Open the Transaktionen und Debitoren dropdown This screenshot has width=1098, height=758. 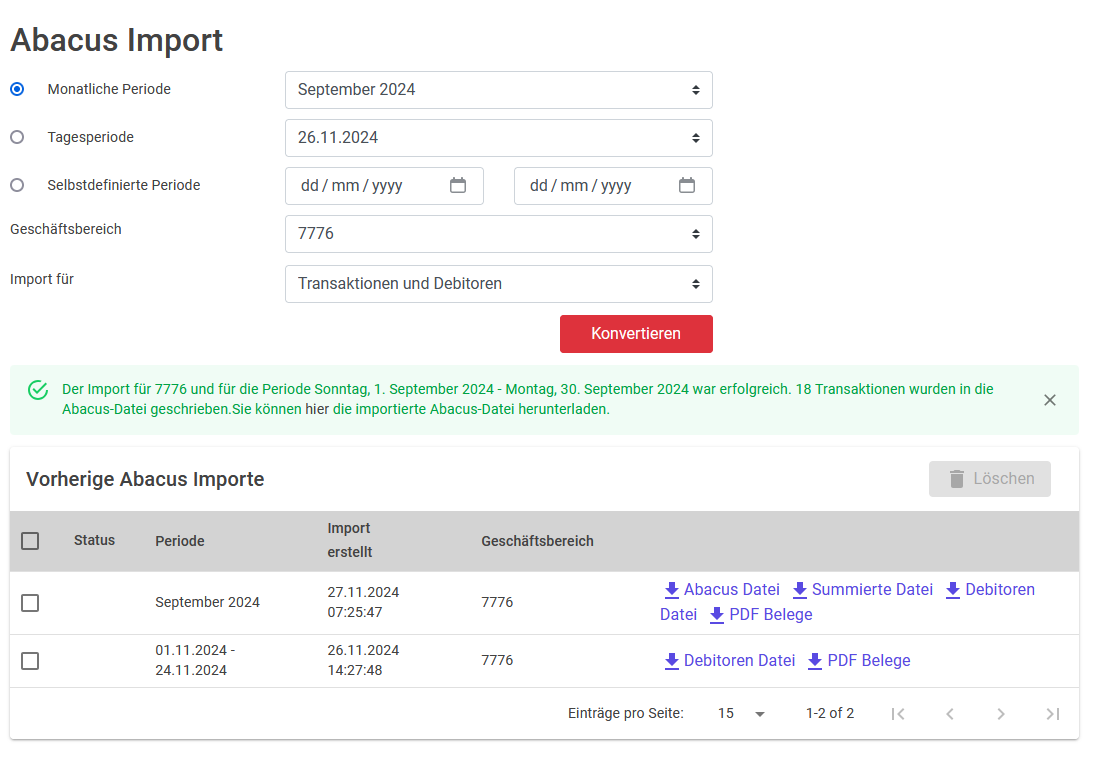click(499, 284)
